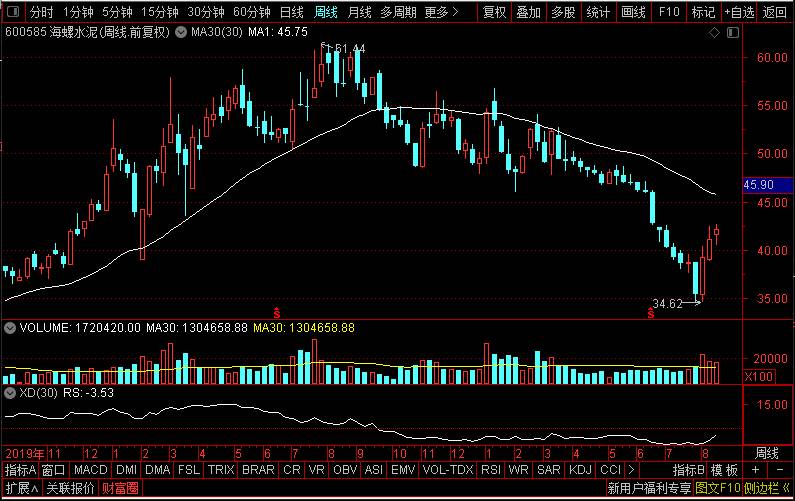Switch to the 日线 daily period tab
Viewport: 795px width, 501px height.
click(292, 12)
